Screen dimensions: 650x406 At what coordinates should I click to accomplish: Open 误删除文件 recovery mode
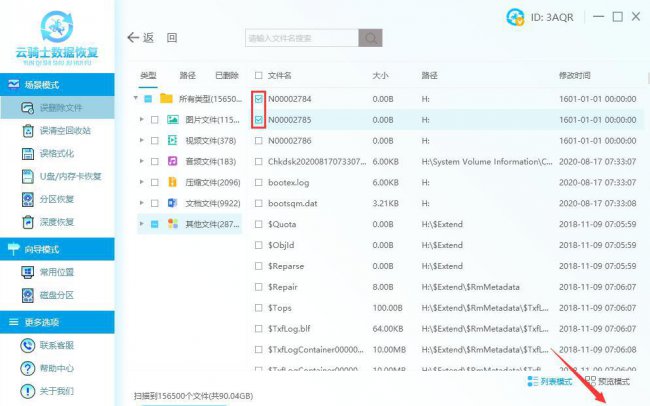(x=57, y=108)
